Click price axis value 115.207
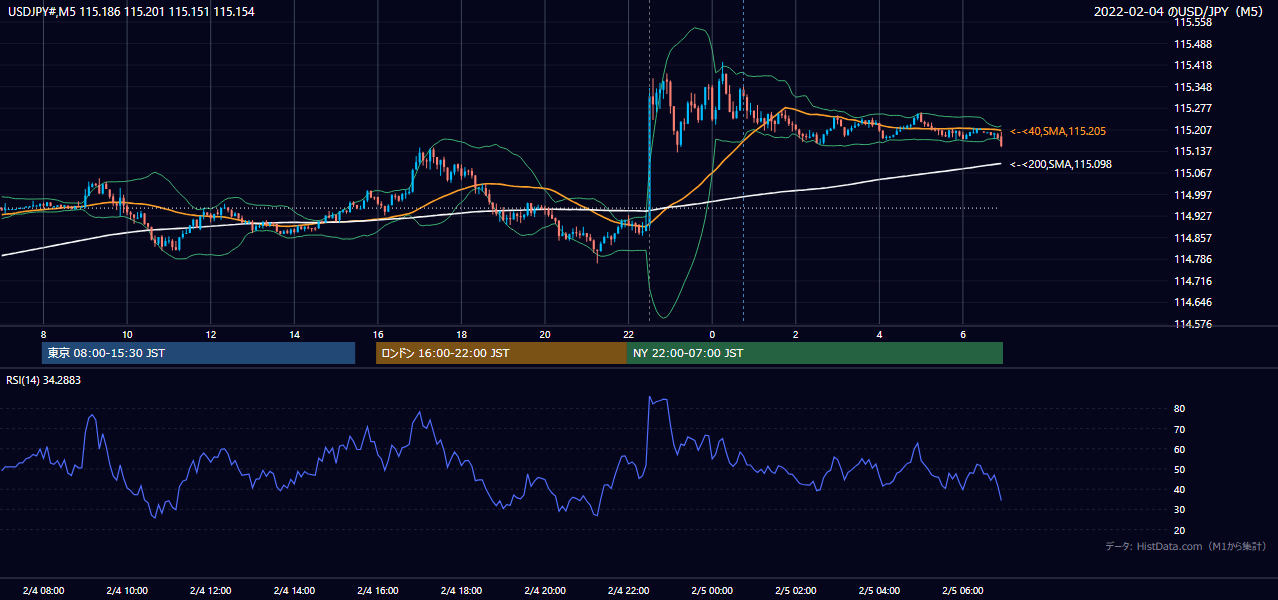This screenshot has width=1278, height=600. 1192,130
